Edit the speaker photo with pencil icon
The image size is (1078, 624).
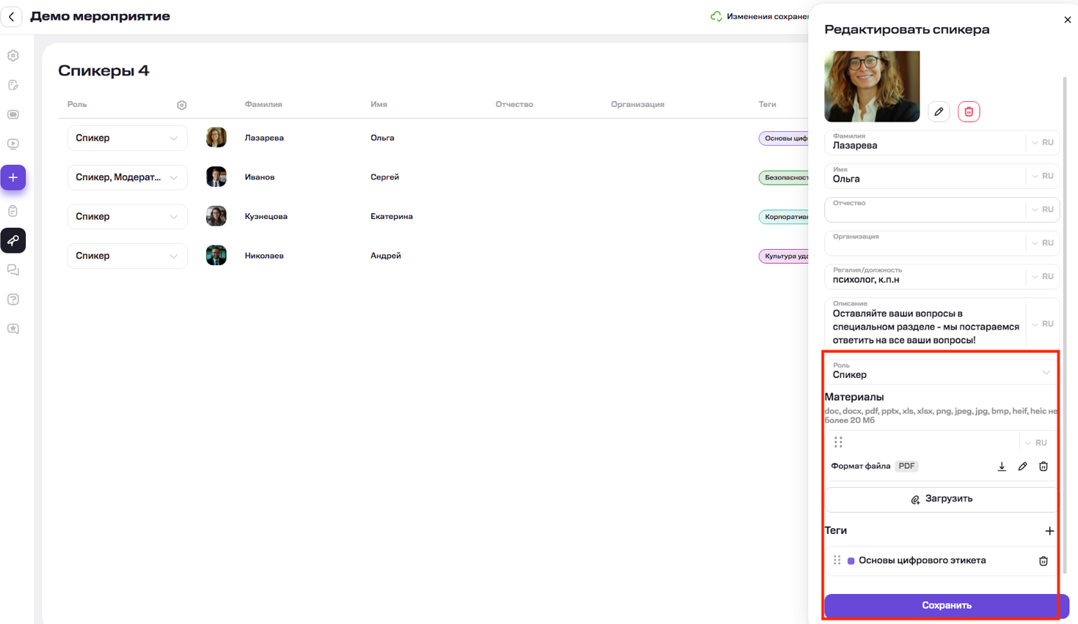(938, 112)
